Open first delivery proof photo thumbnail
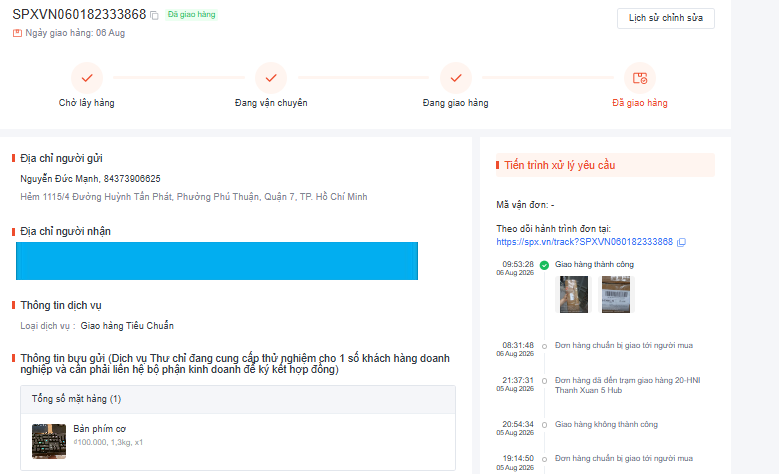Image resolution: width=779 pixels, height=474 pixels. [574, 295]
